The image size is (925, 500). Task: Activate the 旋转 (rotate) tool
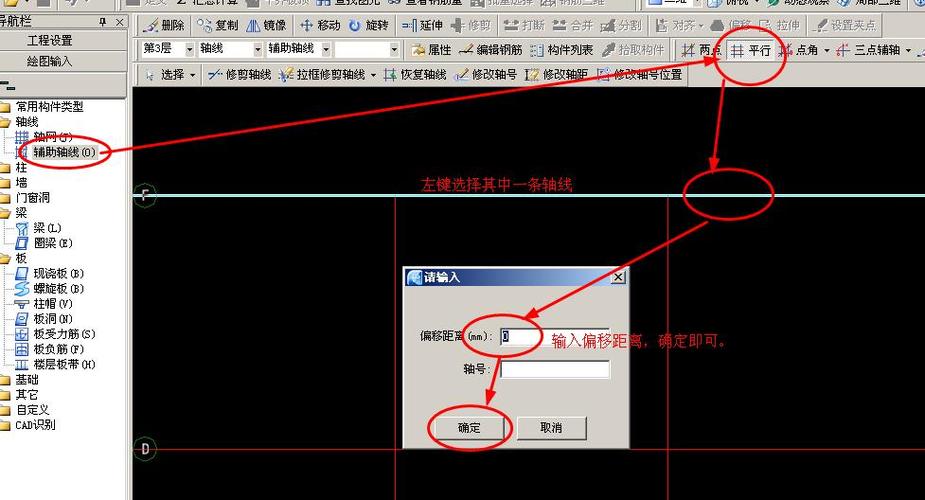369,25
